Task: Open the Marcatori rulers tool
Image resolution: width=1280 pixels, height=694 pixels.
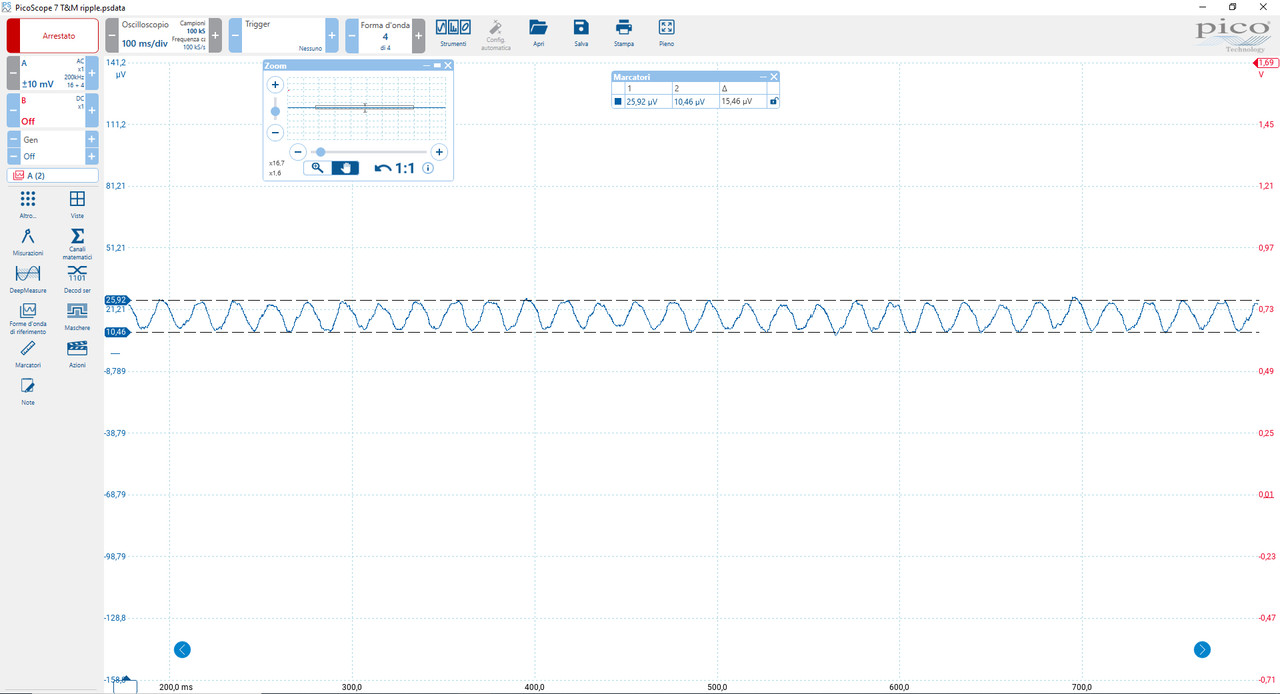Action: (x=28, y=355)
